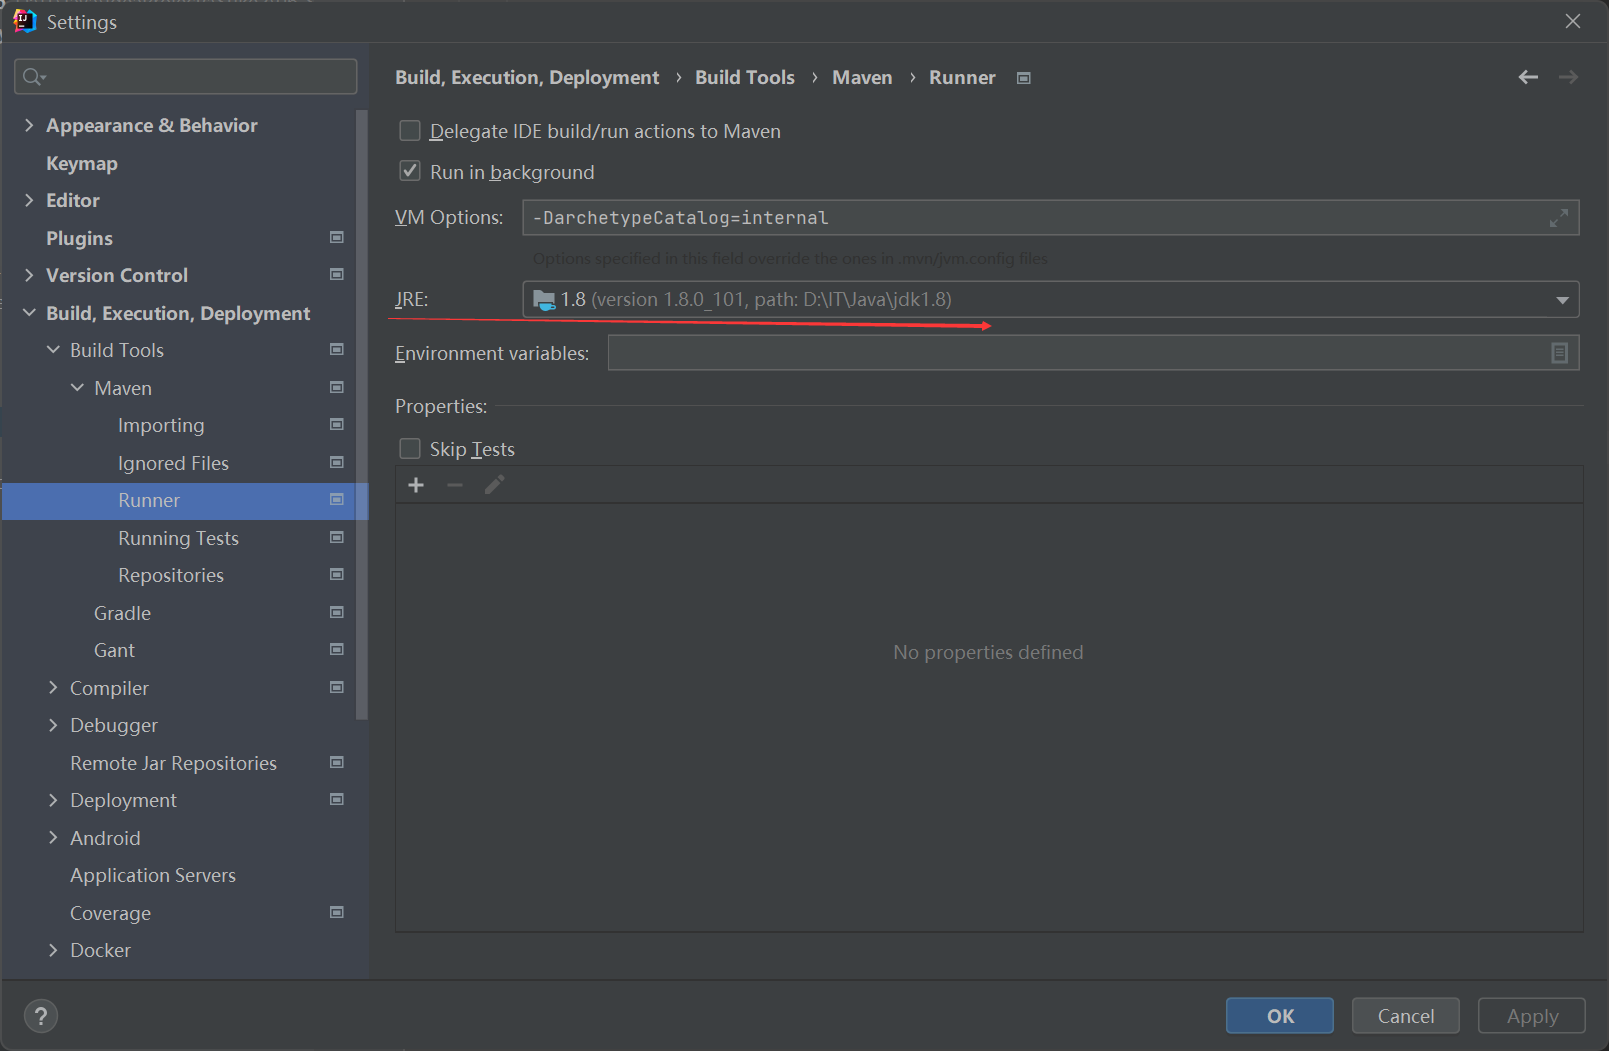Viewport: 1609px width, 1051px height.
Task: Click project icon beside Repositories row
Action: coord(337,574)
